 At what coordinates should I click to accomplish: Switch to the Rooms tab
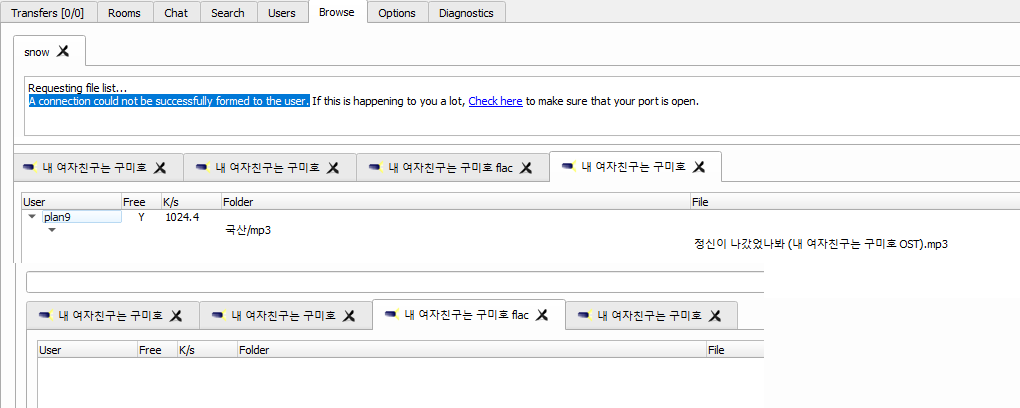(x=124, y=12)
